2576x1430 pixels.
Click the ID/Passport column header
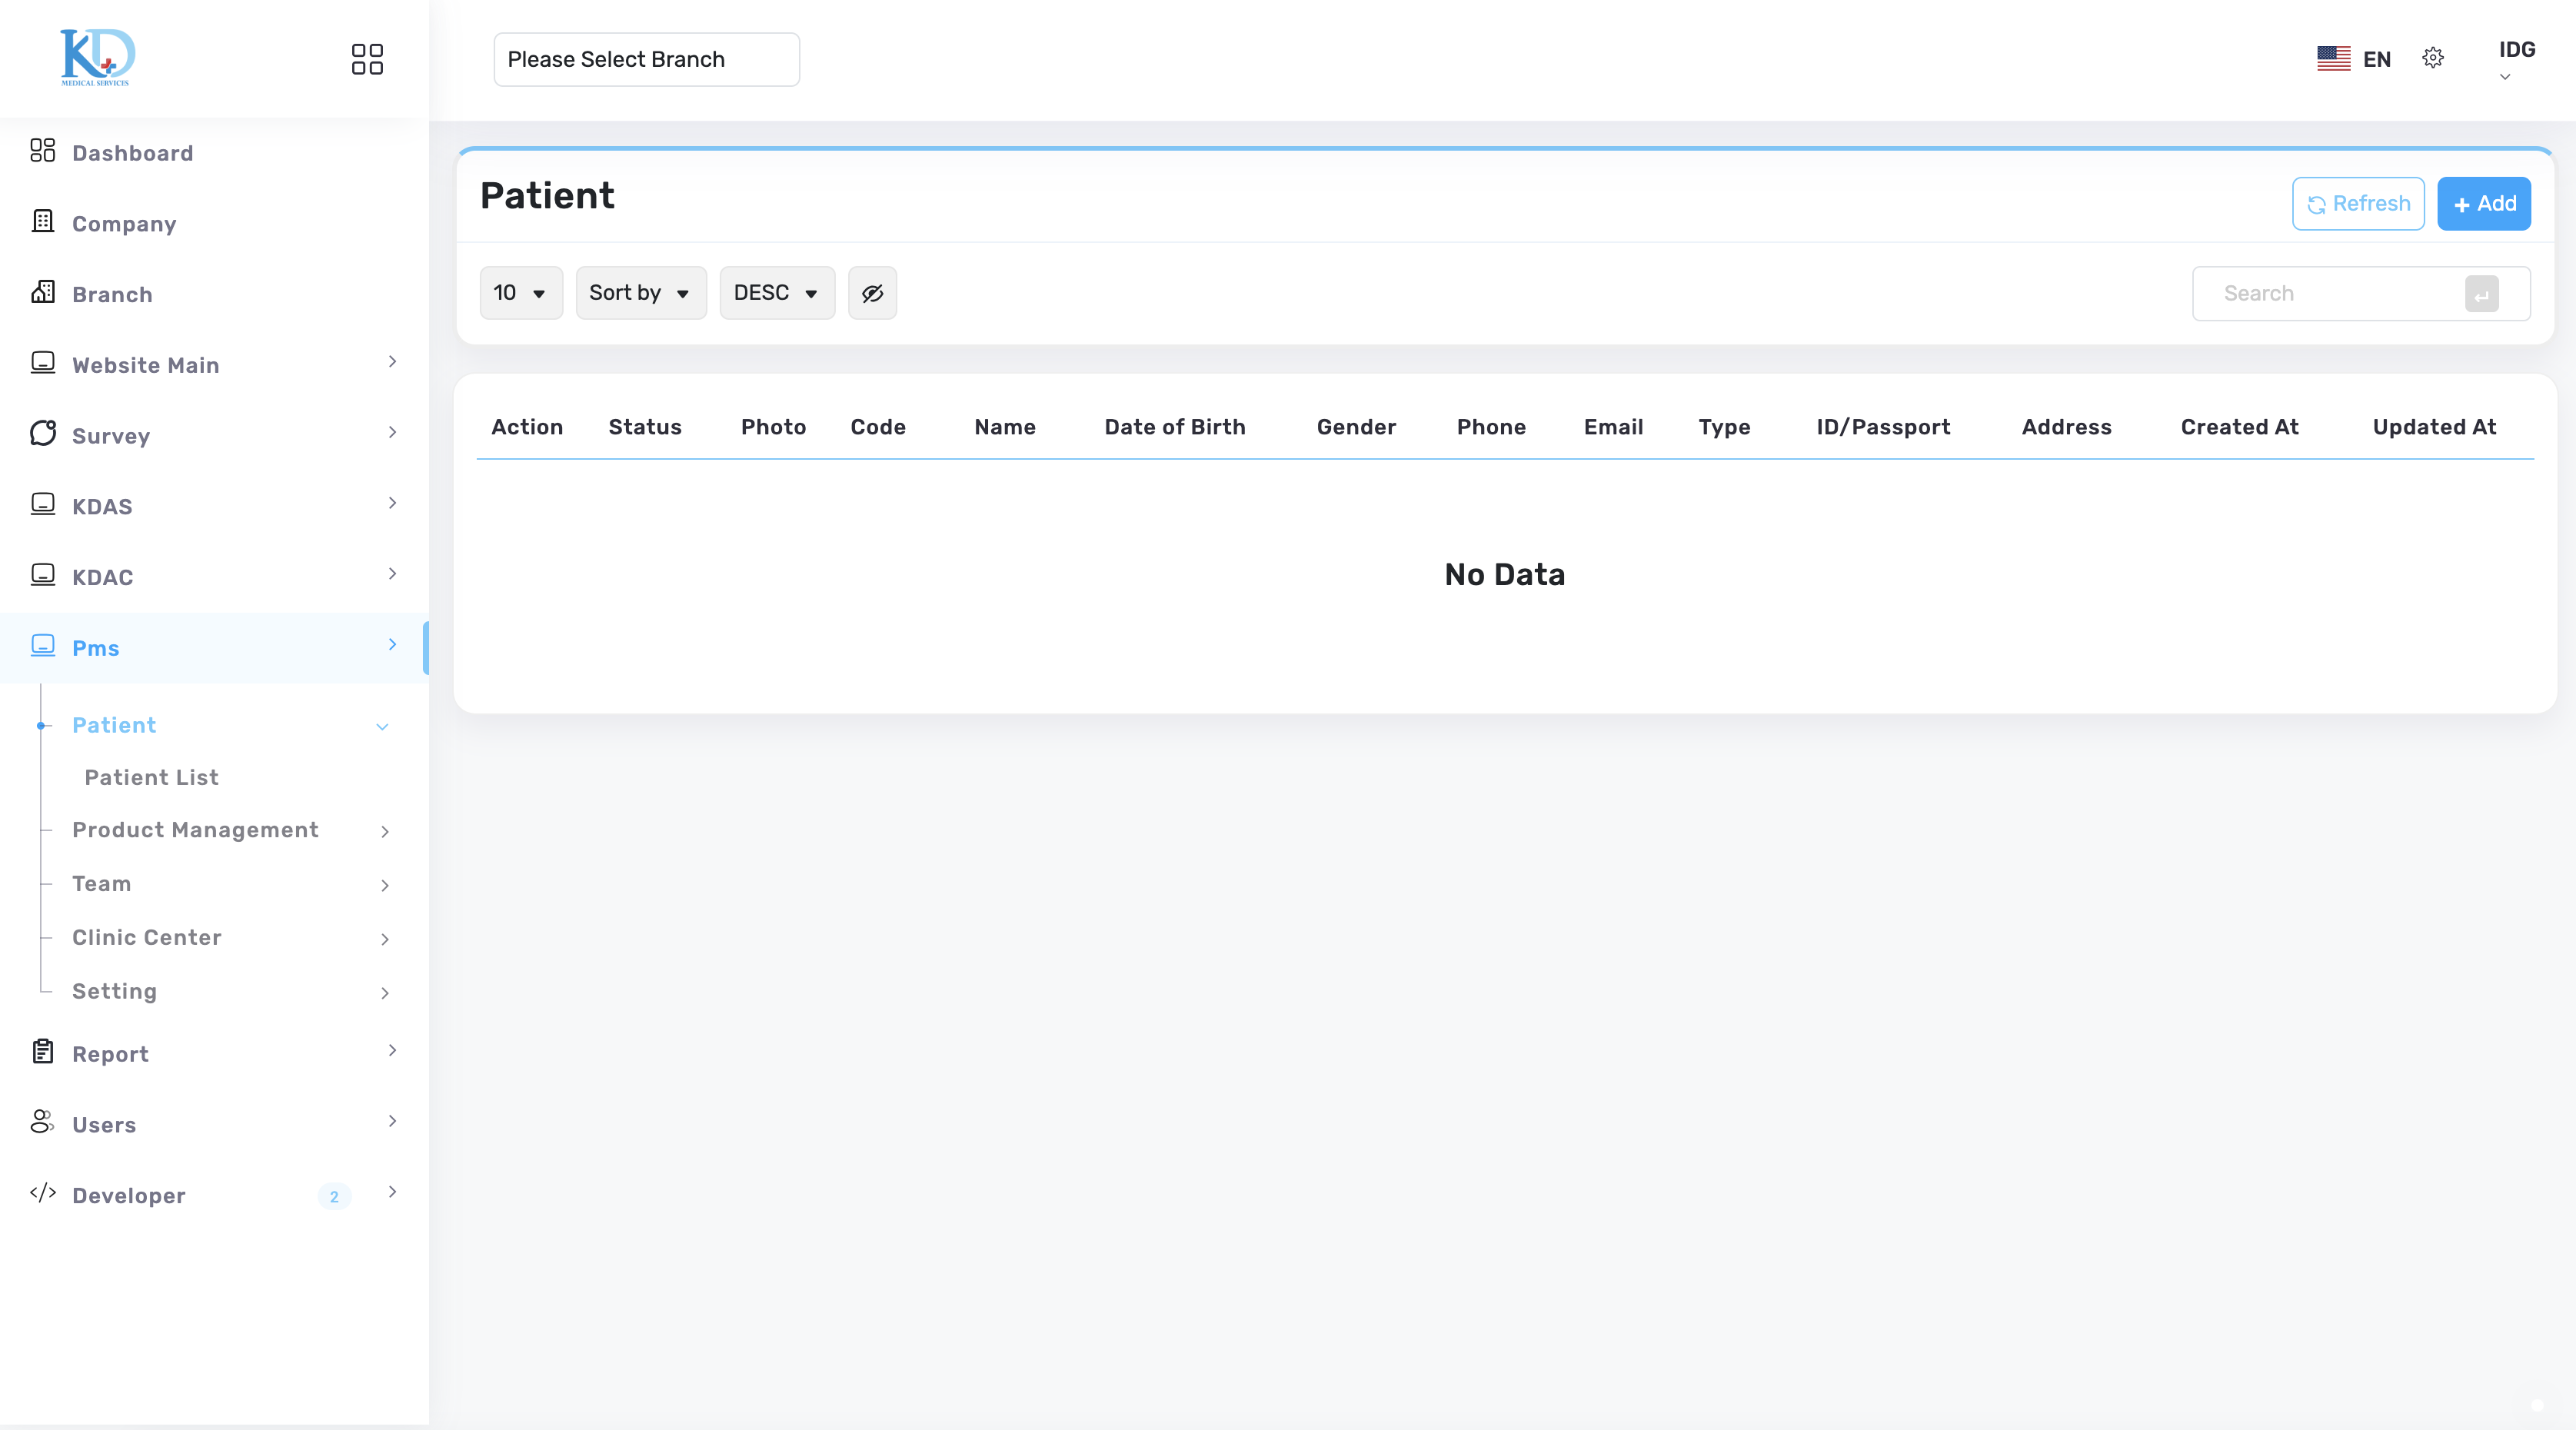(x=1883, y=428)
